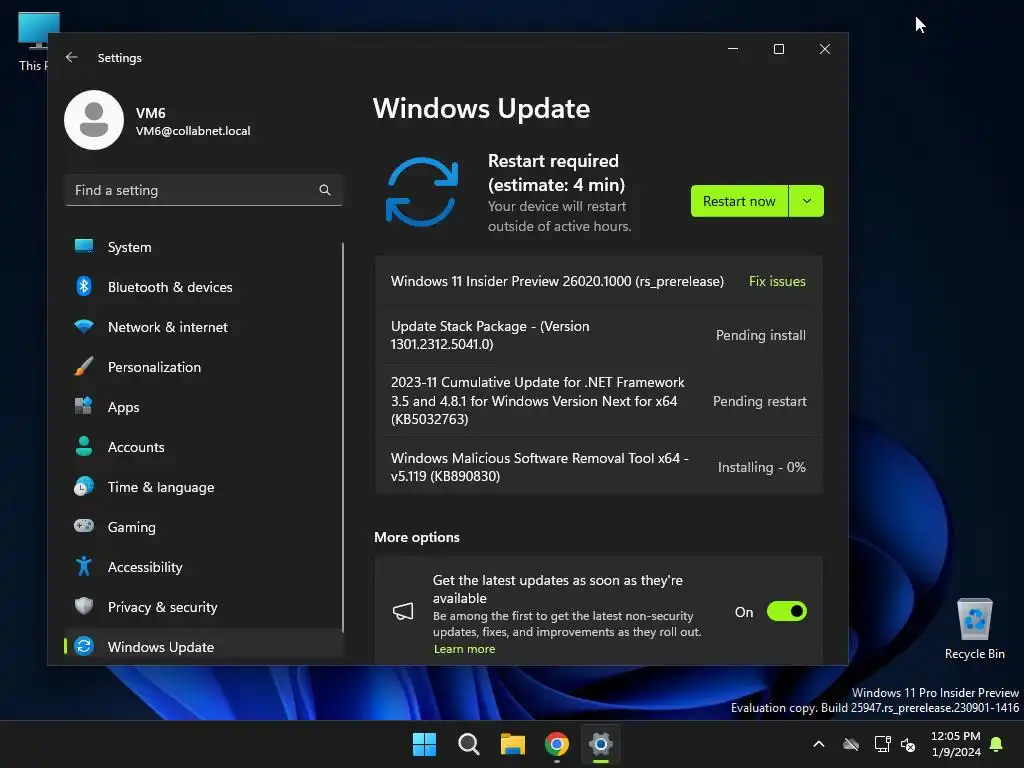Image resolution: width=1024 pixels, height=768 pixels.
Task: Click Windows 11 Insider Preview 26020.1000 text
Action: coord(557,281)
